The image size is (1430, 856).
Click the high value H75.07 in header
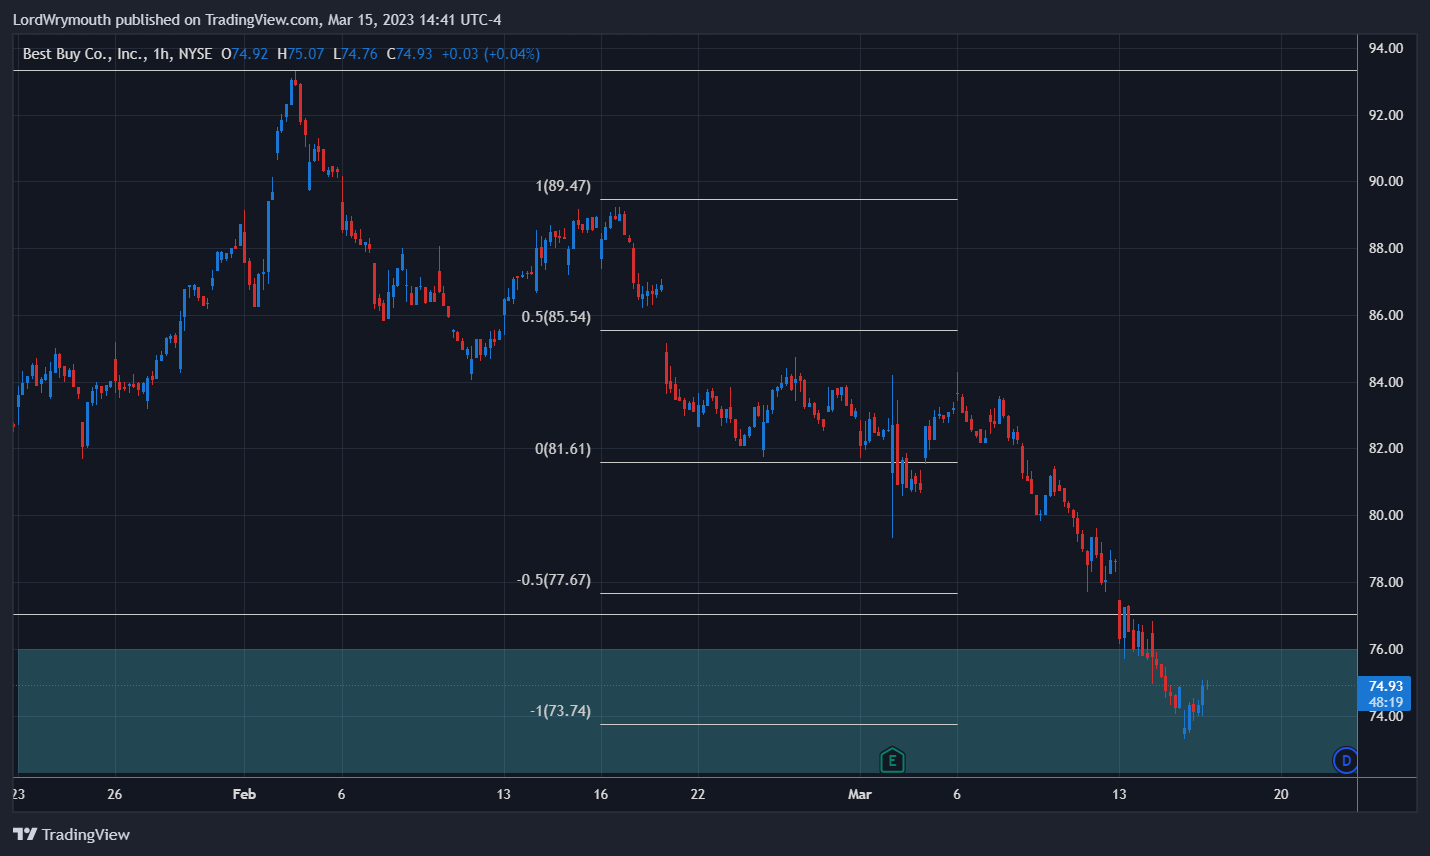(x=301, y=54)
